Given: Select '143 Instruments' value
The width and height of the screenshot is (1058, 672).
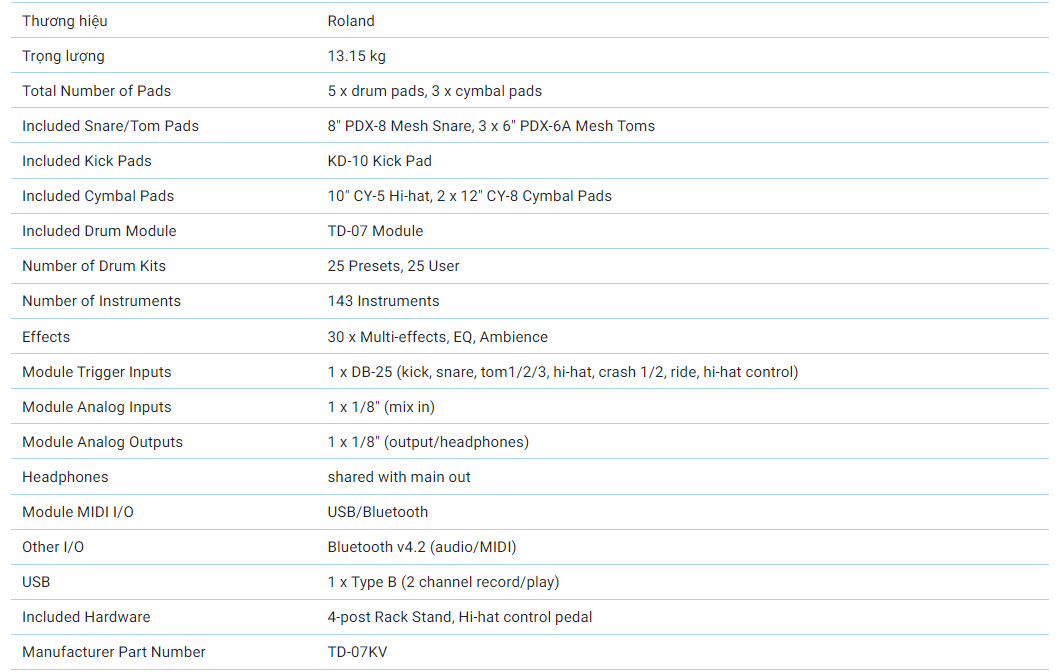Looking at the screenshot, I should coord(383,302).
